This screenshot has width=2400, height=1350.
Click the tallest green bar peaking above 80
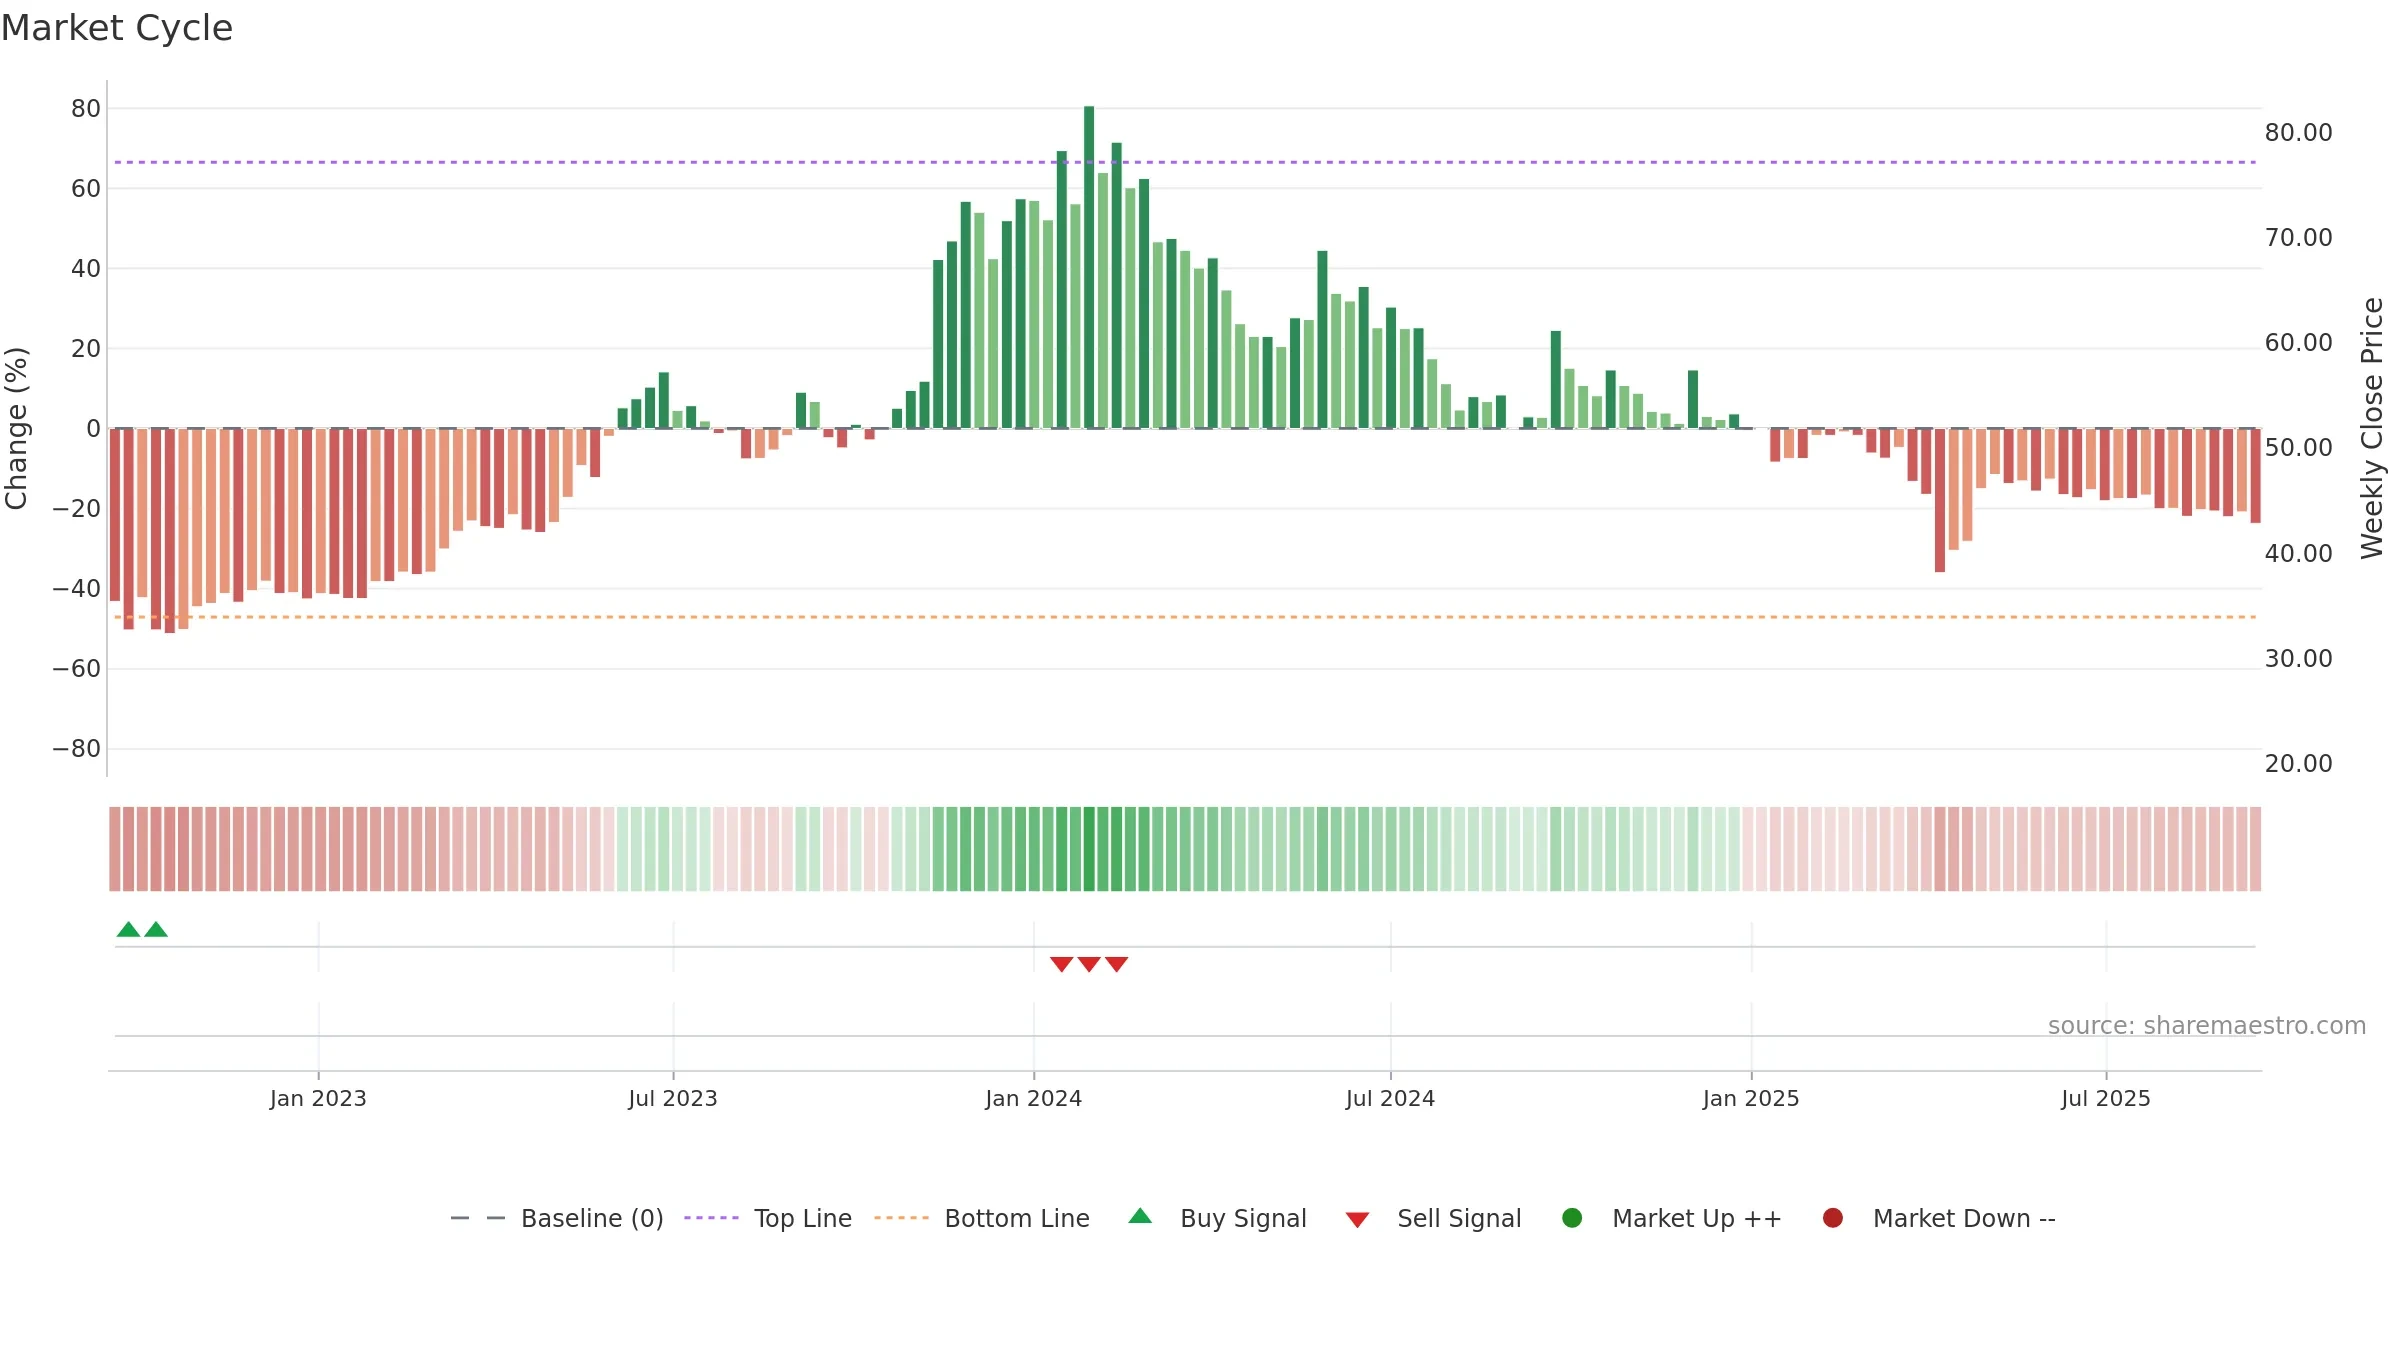point(1089,267)
